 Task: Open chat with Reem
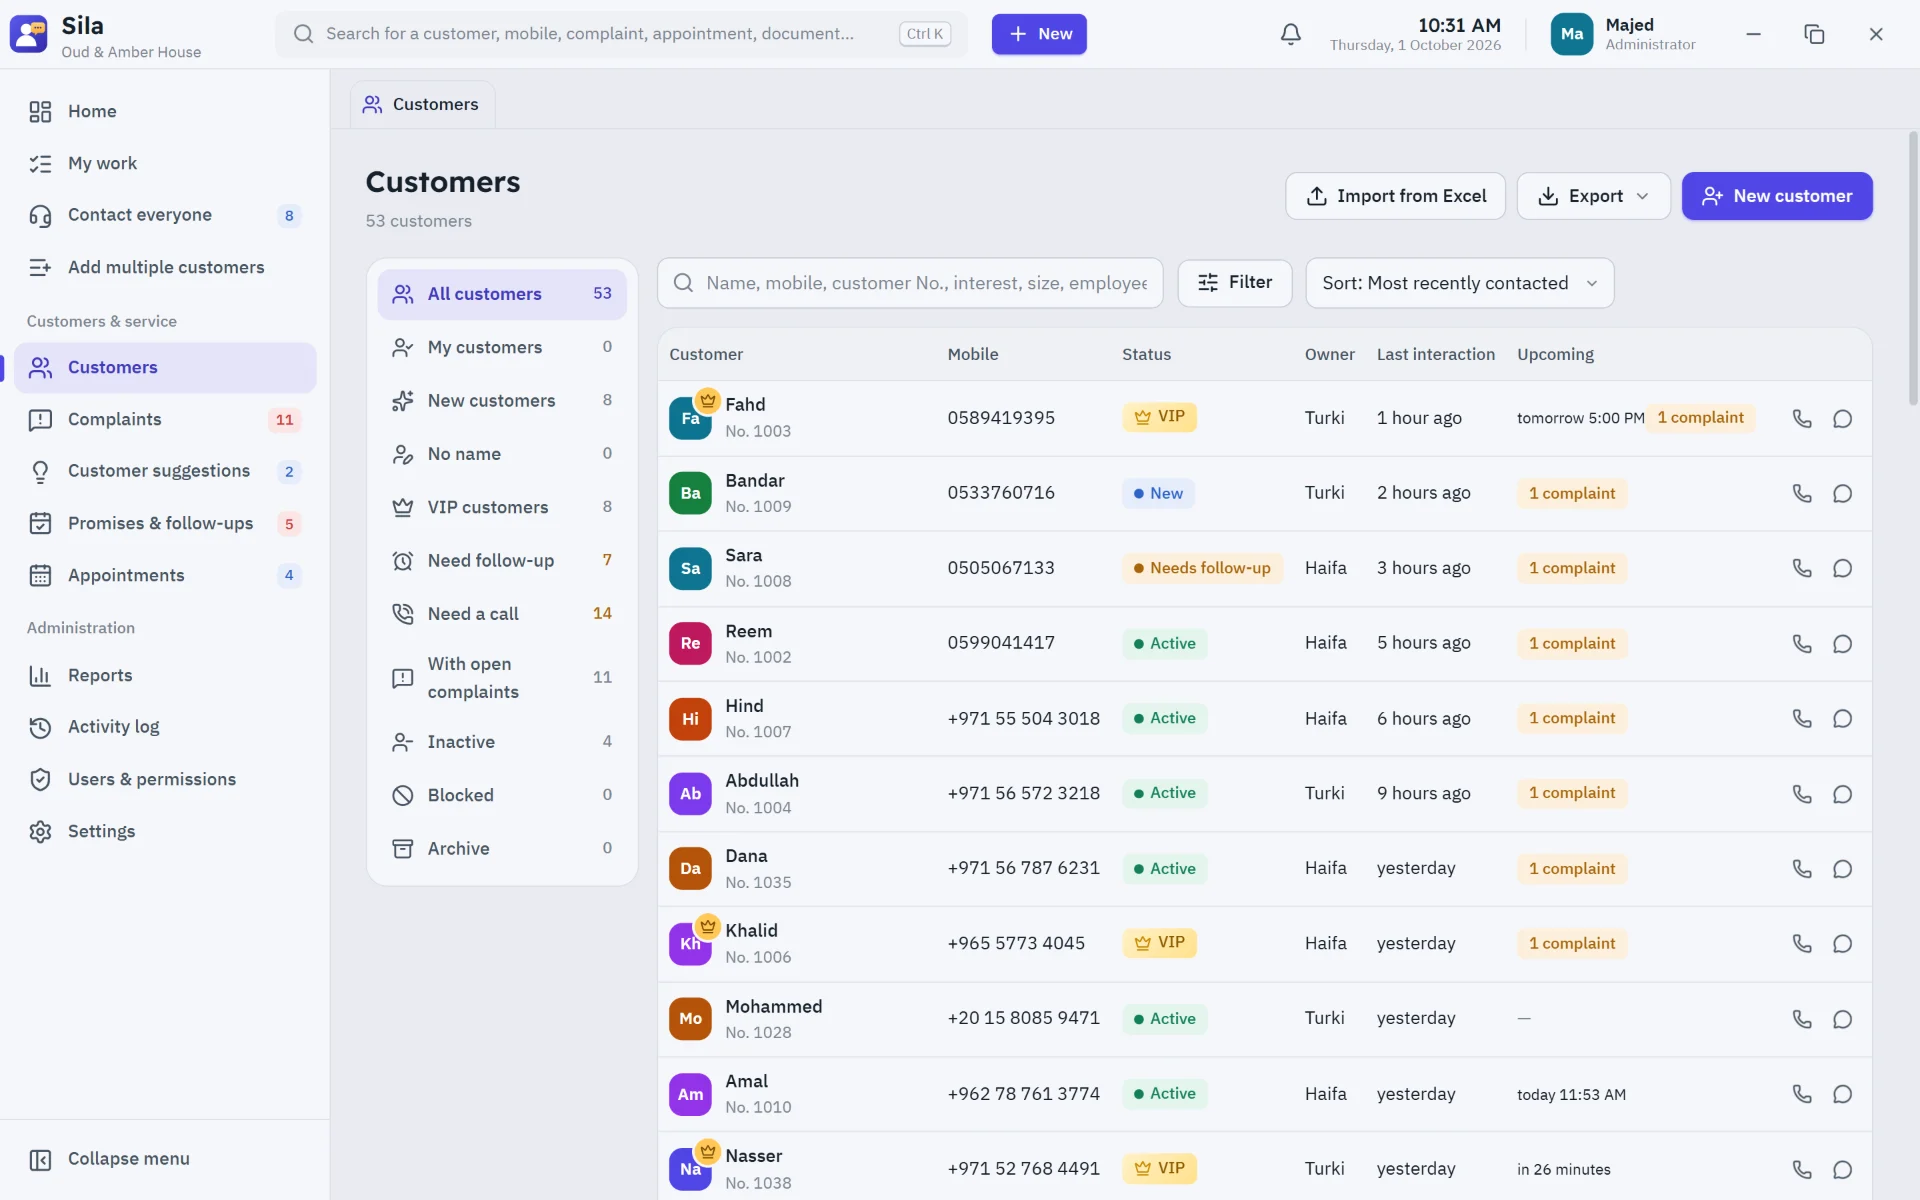click(1842, 643)
